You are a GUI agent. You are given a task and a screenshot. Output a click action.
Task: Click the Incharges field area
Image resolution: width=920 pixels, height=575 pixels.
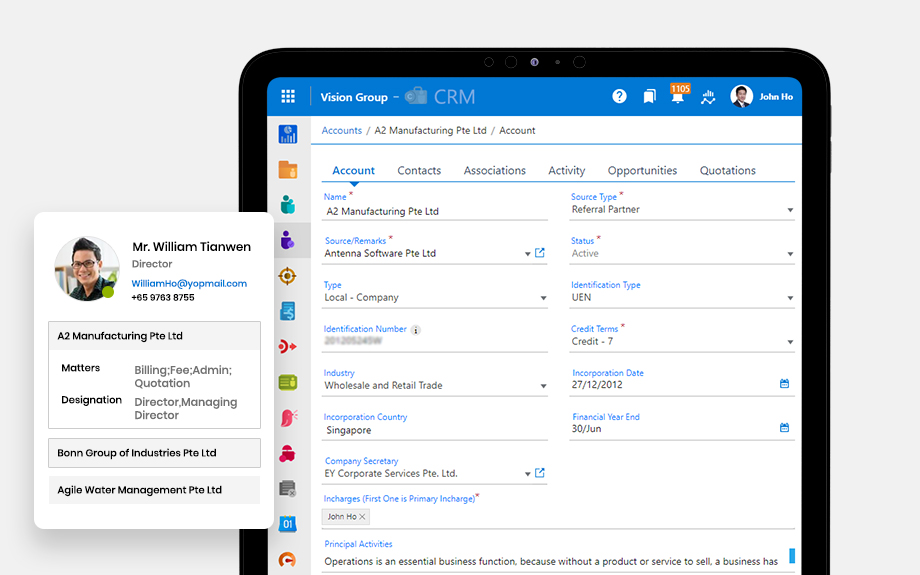tap(558, 517)
